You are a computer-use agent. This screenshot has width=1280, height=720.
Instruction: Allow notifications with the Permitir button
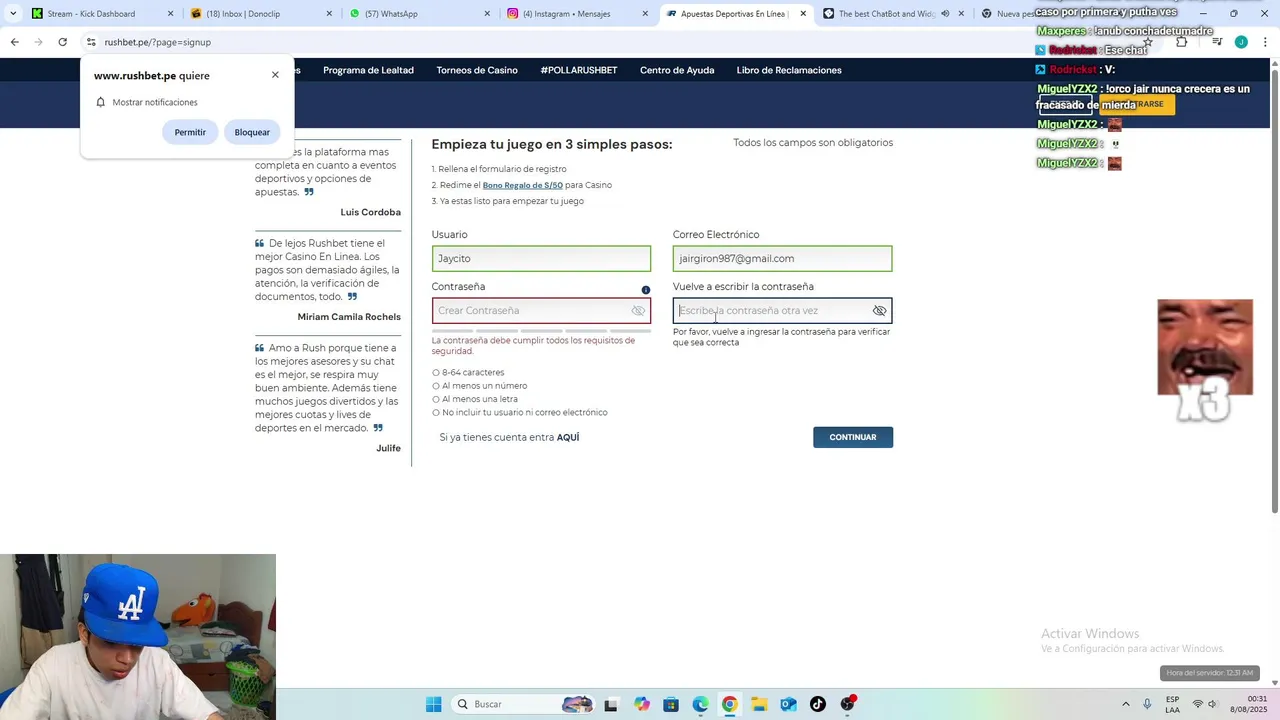pos(190,132)
